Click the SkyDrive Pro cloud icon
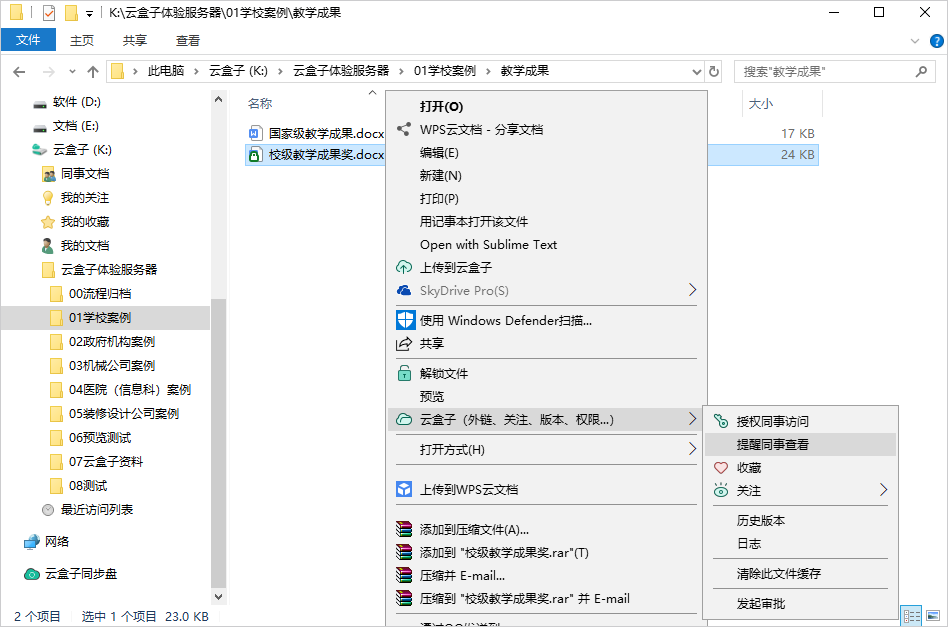Screen dimensions: 948x627 click(x=403, y=290)
